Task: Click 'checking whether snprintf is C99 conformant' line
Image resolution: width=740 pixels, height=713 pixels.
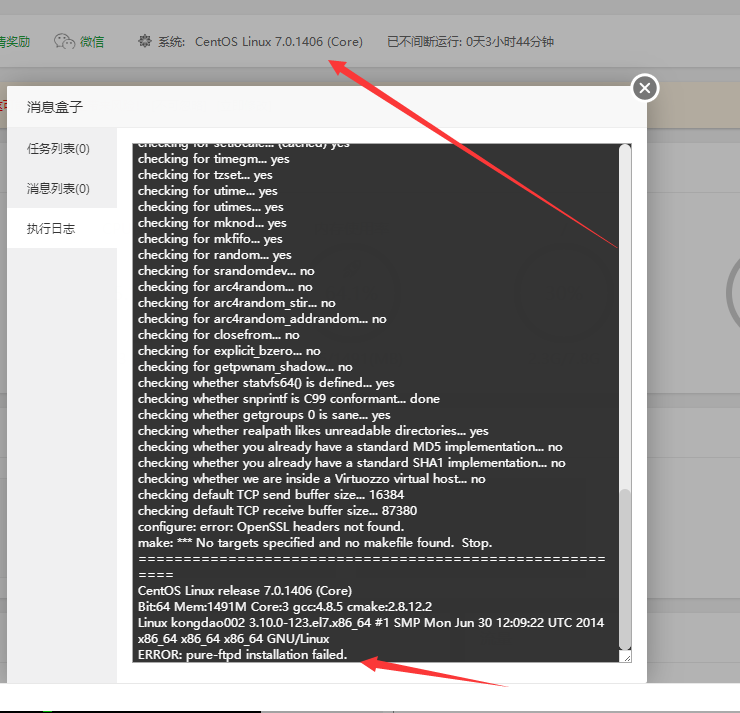Action: (x=289, y=399)
